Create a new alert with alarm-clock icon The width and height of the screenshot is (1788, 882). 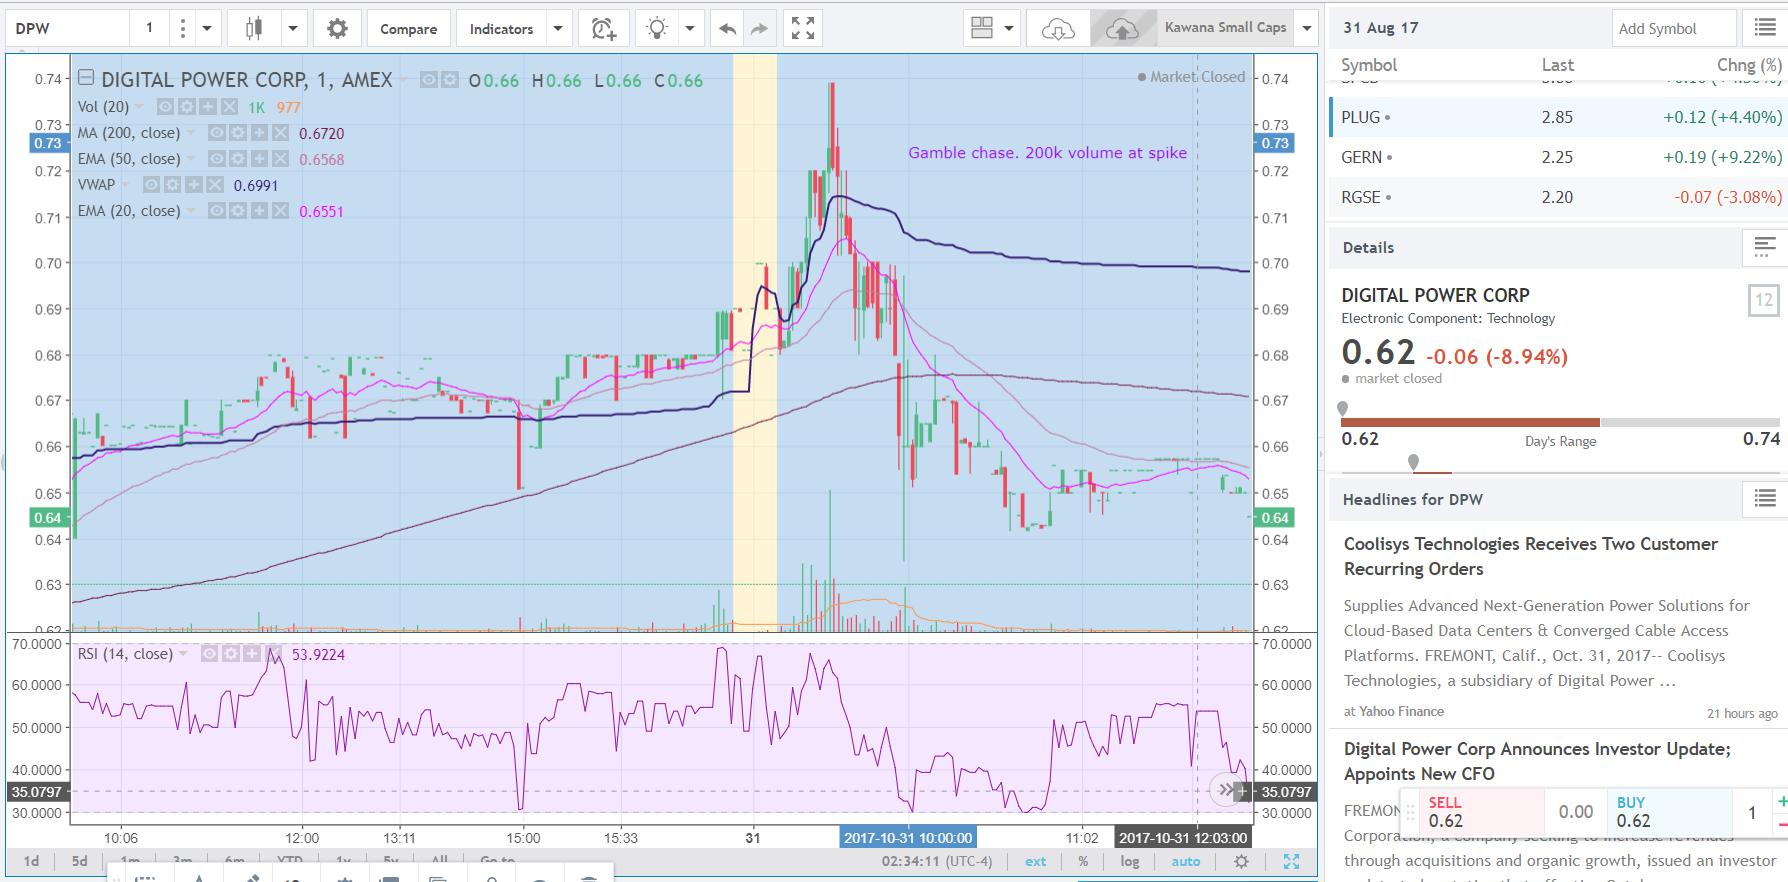click(604, 29)
